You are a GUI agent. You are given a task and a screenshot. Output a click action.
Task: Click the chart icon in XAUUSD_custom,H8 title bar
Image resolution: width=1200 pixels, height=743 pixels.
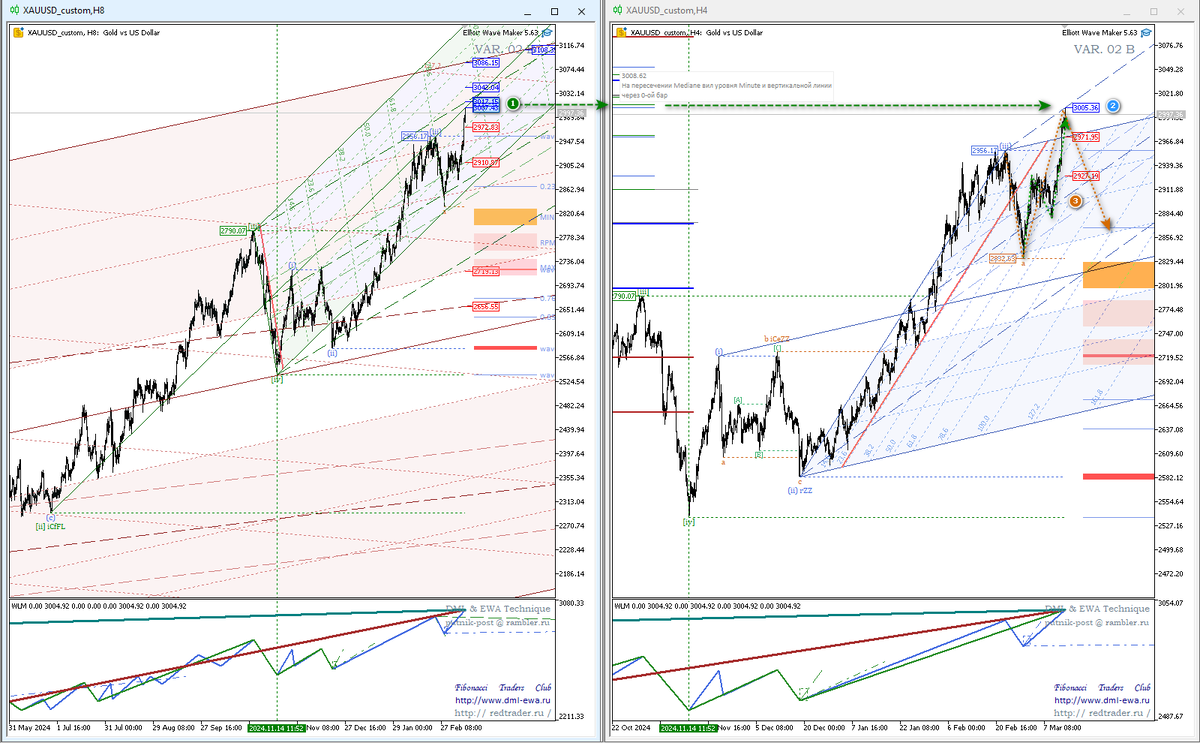tap(14, 10)
